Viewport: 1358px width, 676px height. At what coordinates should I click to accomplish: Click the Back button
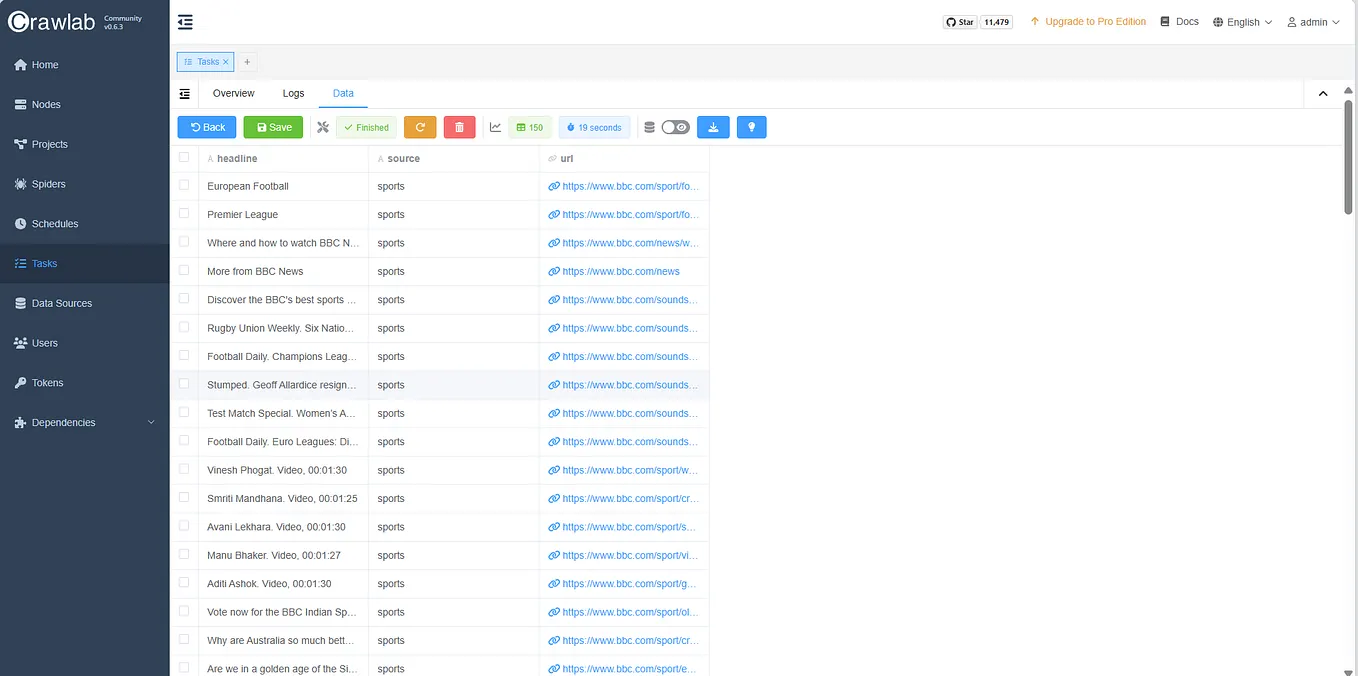click(x=206, y=127)
